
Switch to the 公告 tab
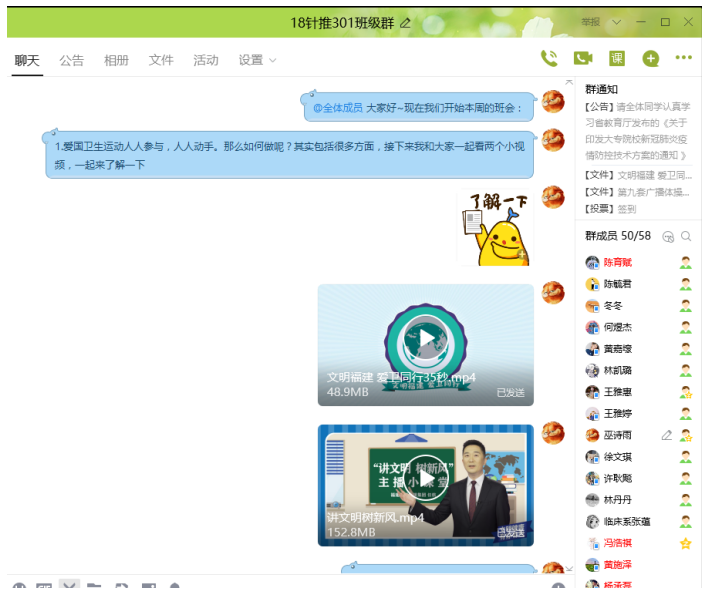72,60
